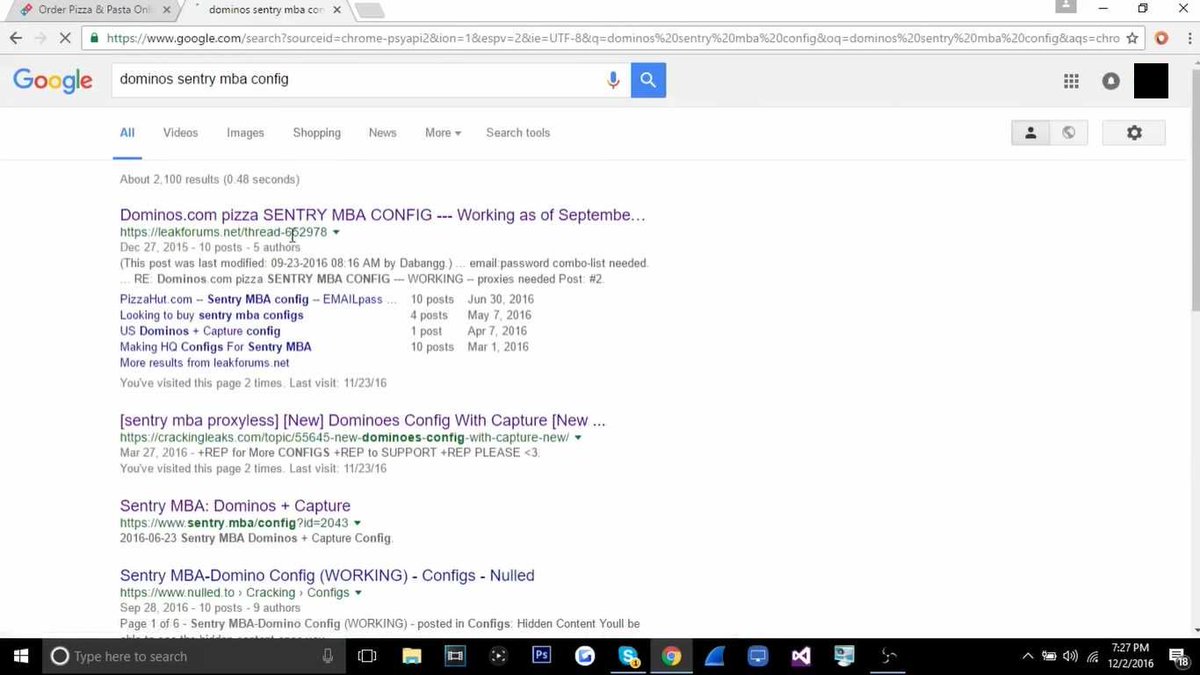Click More results from leakforums.net

(205, 363)
